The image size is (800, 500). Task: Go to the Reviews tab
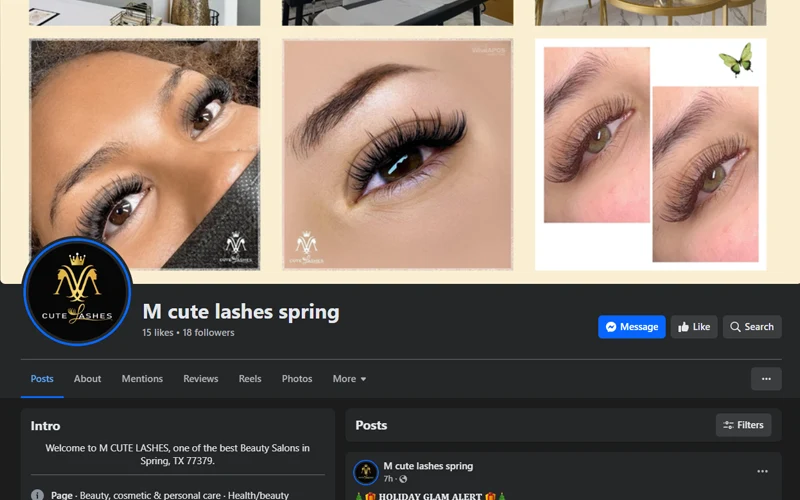click(200, 379)
